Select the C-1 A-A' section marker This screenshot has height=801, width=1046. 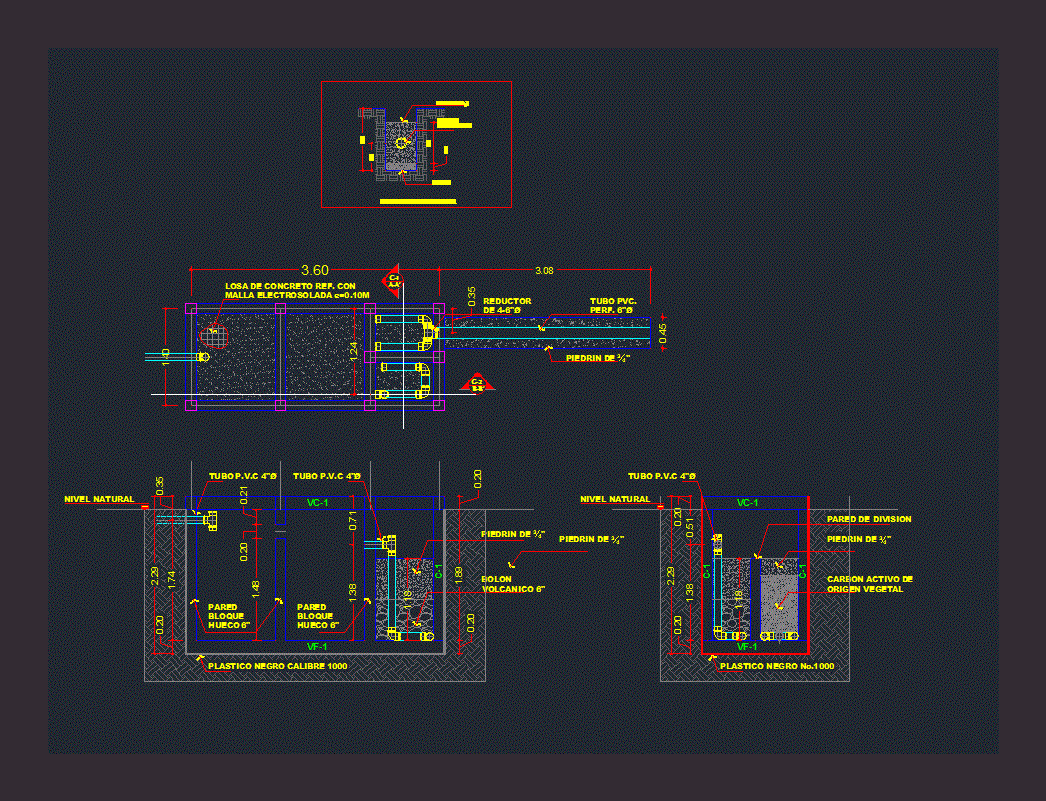point(393,281)
